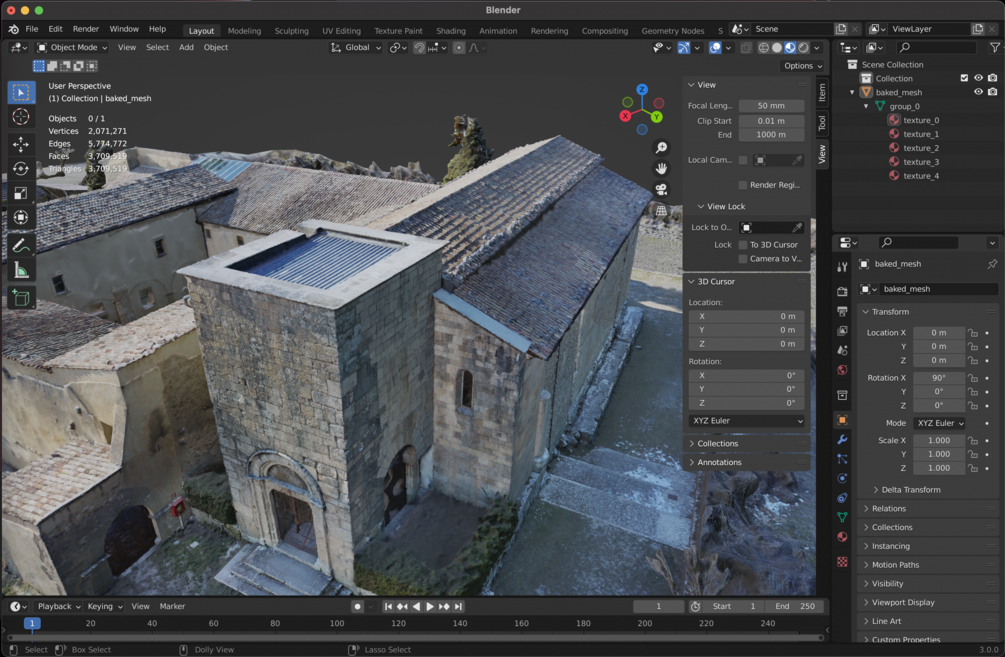Expand the Delta Transform section
Screen dimensions: 1005x657
[x=911, y=490]
